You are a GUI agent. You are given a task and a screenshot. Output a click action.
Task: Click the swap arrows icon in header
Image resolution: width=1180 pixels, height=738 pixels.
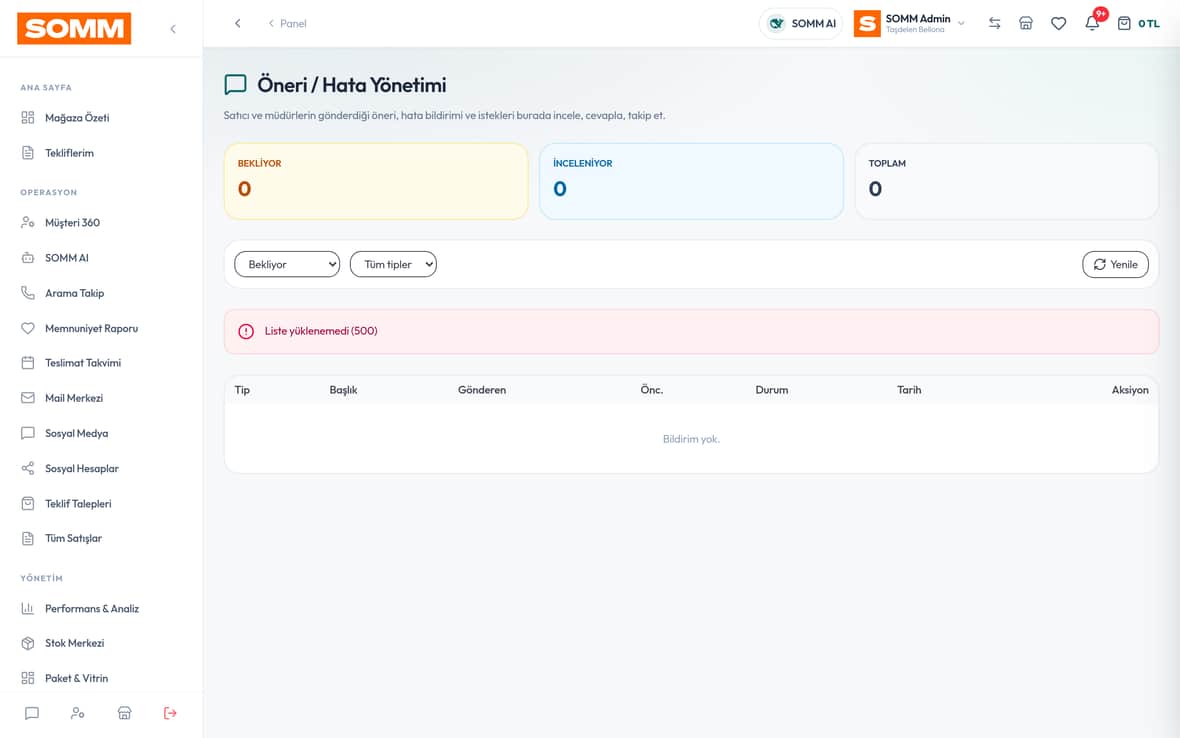click(x=994, y=23)
